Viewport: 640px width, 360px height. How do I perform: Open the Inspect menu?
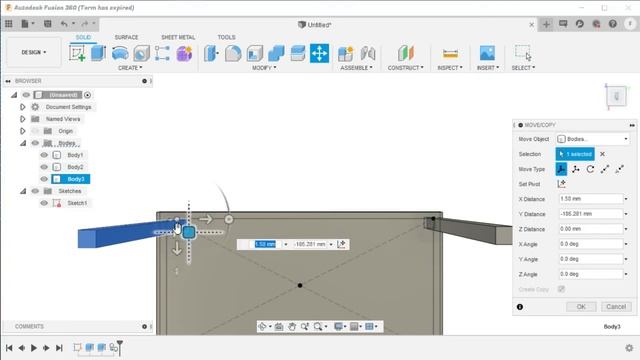click(x=450, y=68)
